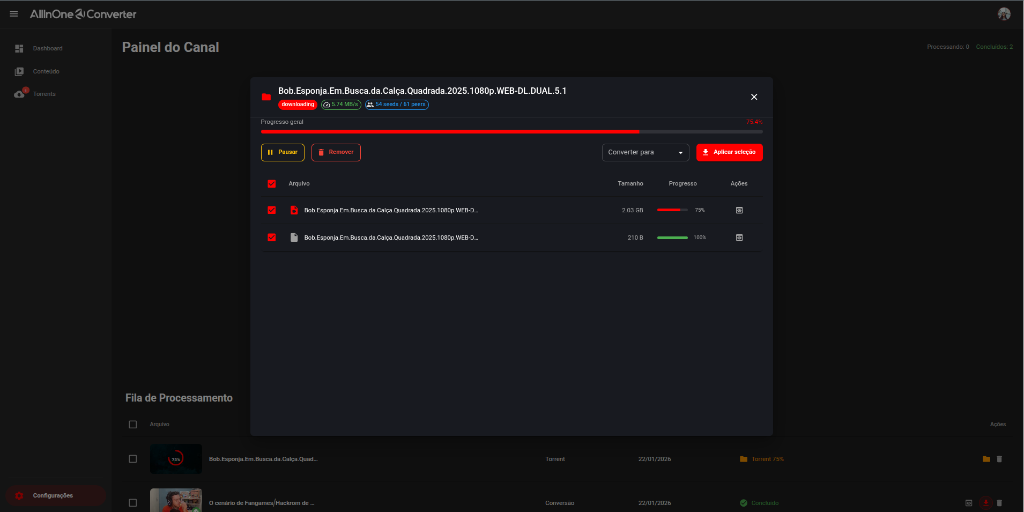The width and height of the screenshot is (1024, 512).
Task: Click the overall progress bar (Progresso geral)
Action: [511, 131]
